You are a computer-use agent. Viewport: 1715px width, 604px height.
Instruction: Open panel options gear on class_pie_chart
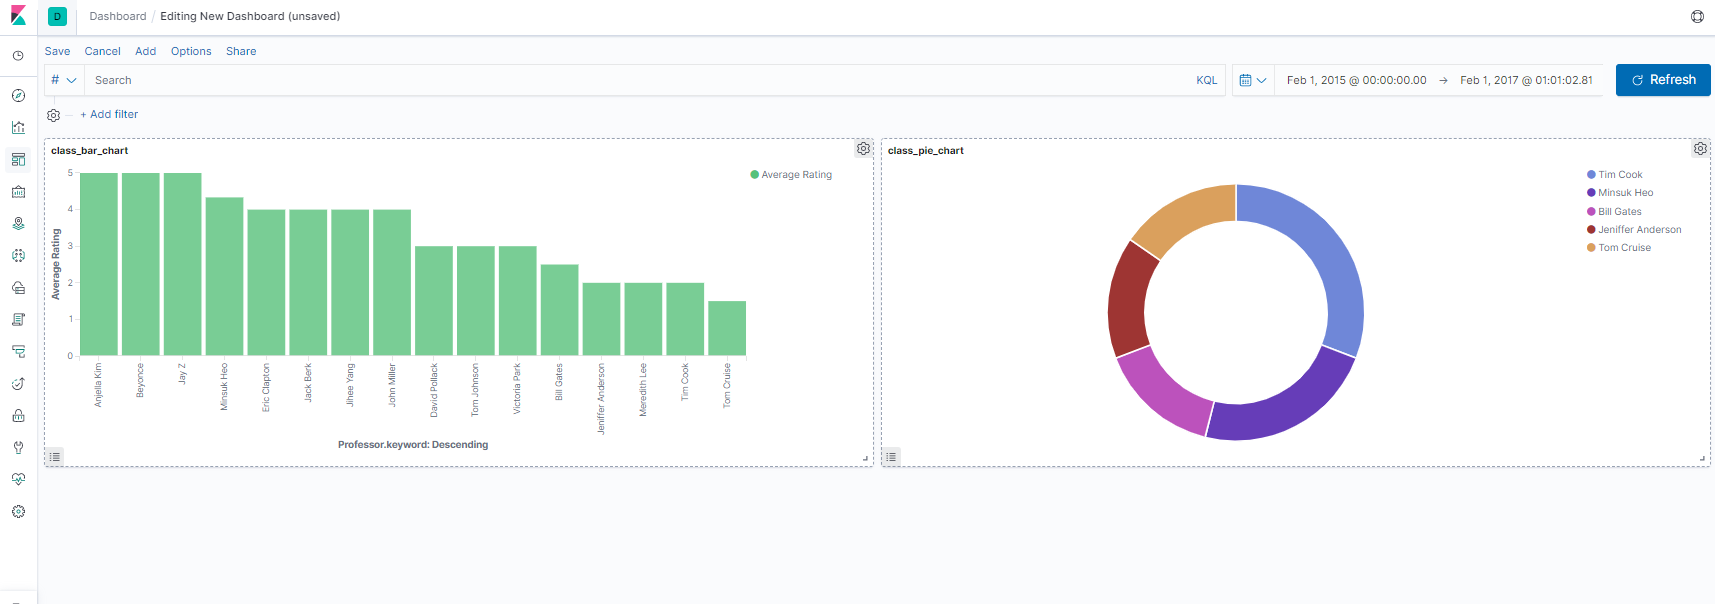click(x=1700, y=149)
